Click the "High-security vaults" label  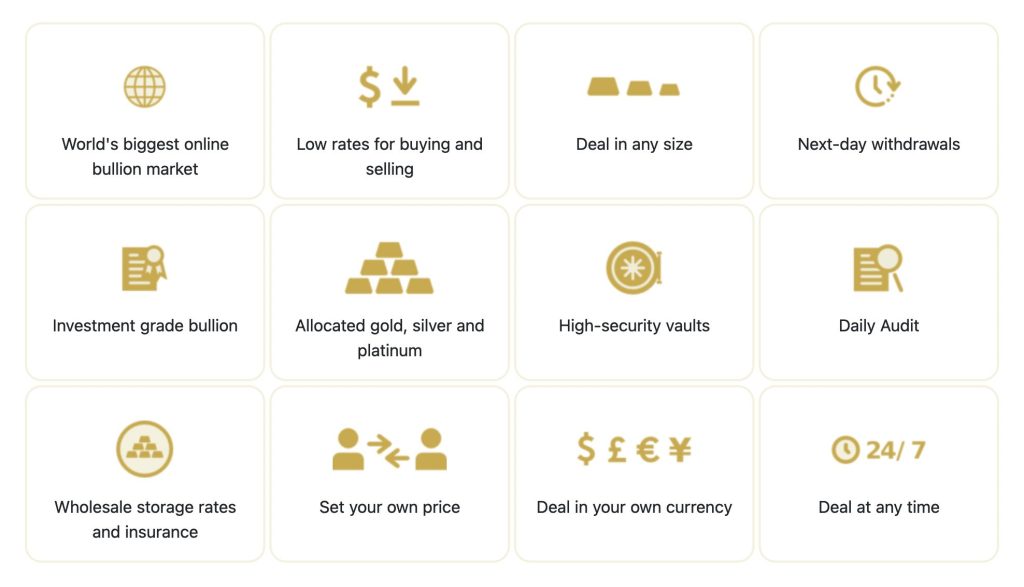pos(634,326)
